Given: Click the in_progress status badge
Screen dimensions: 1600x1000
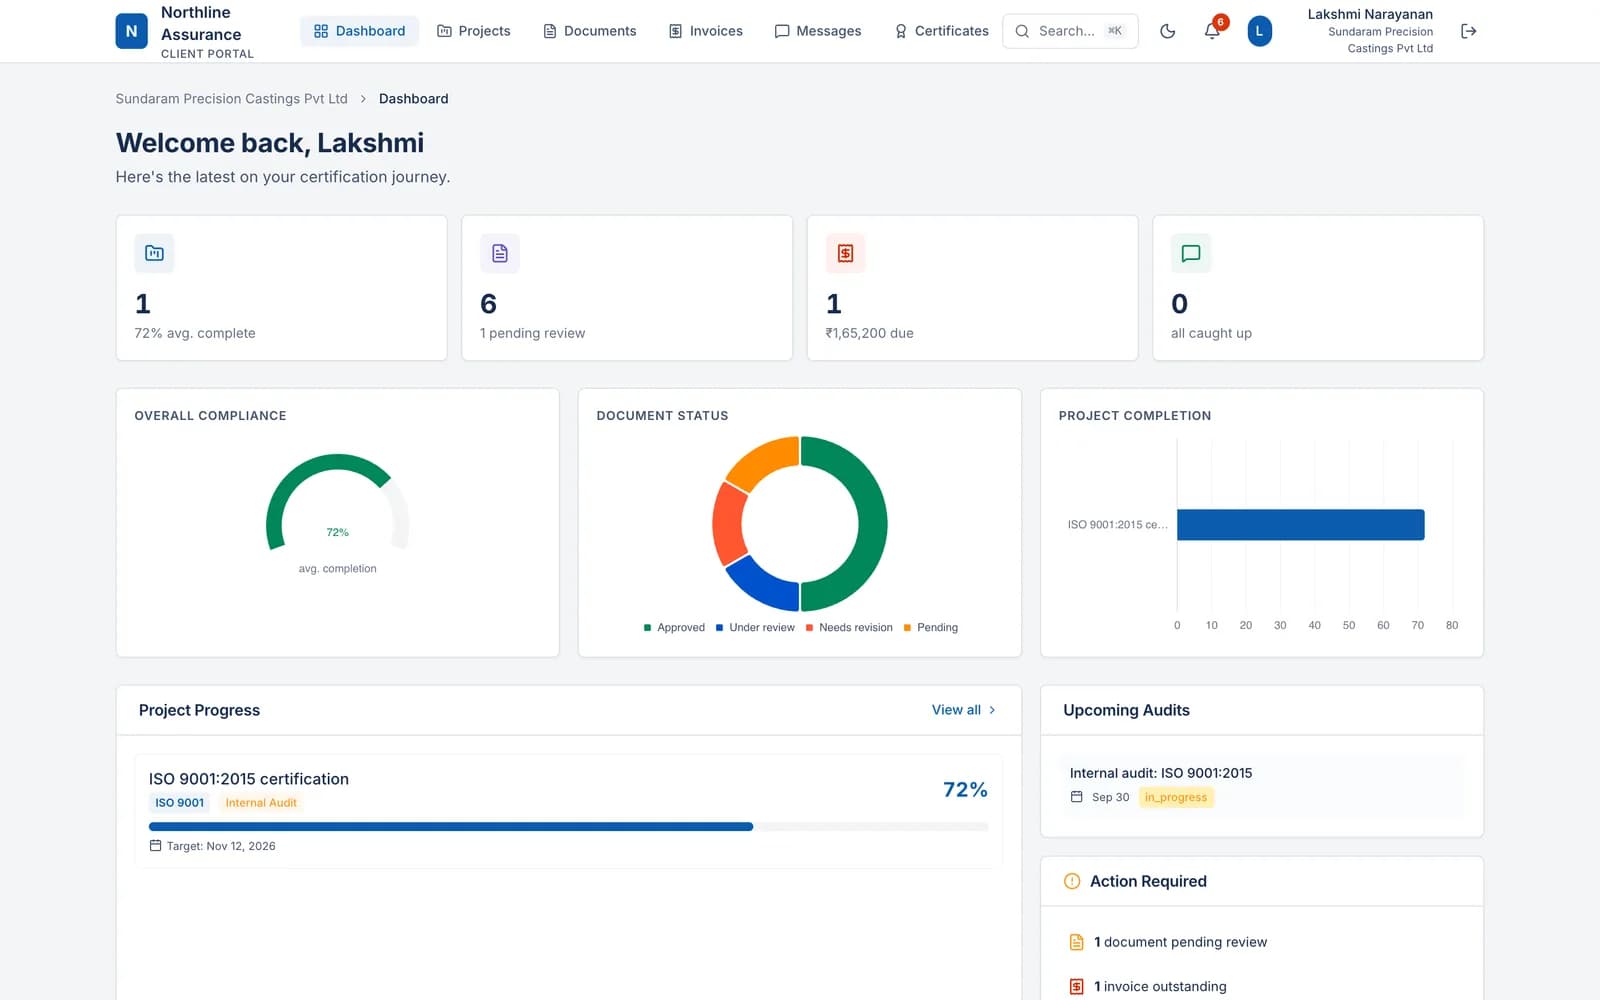Looking at the screenshot, I should [x=1176, y=797].
